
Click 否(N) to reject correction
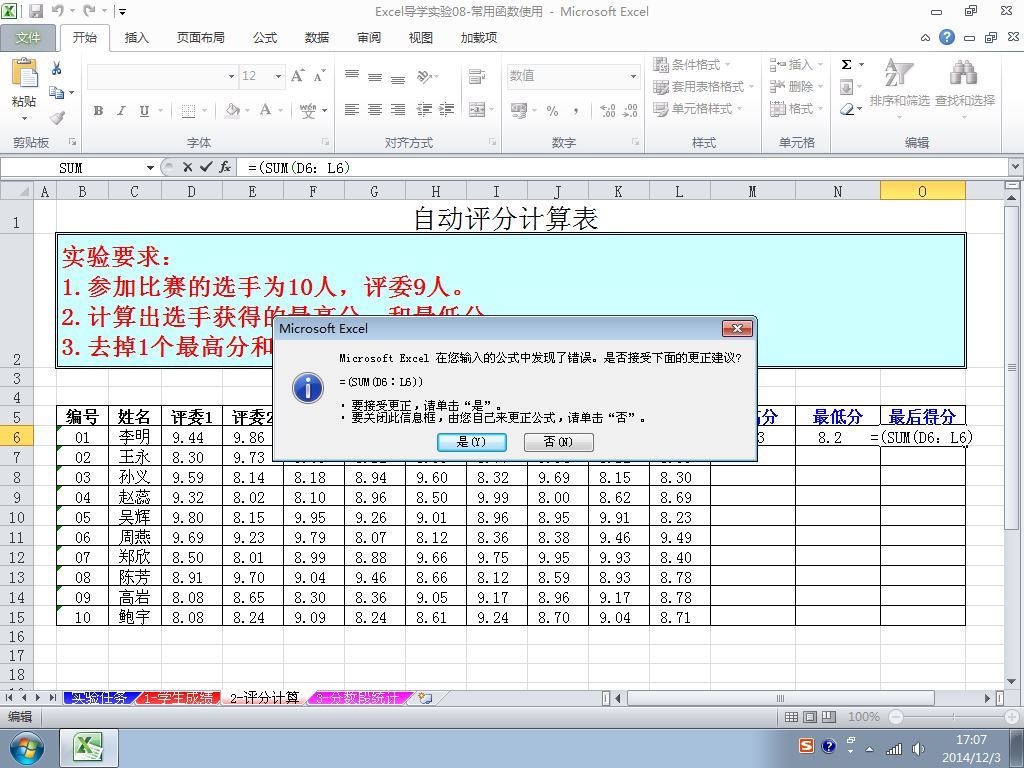pyautogui.click(x=558, y=442)
